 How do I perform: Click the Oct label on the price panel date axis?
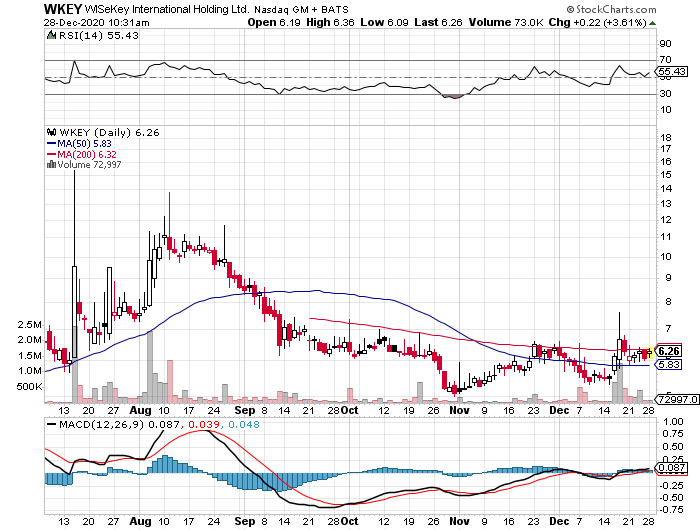350,410
